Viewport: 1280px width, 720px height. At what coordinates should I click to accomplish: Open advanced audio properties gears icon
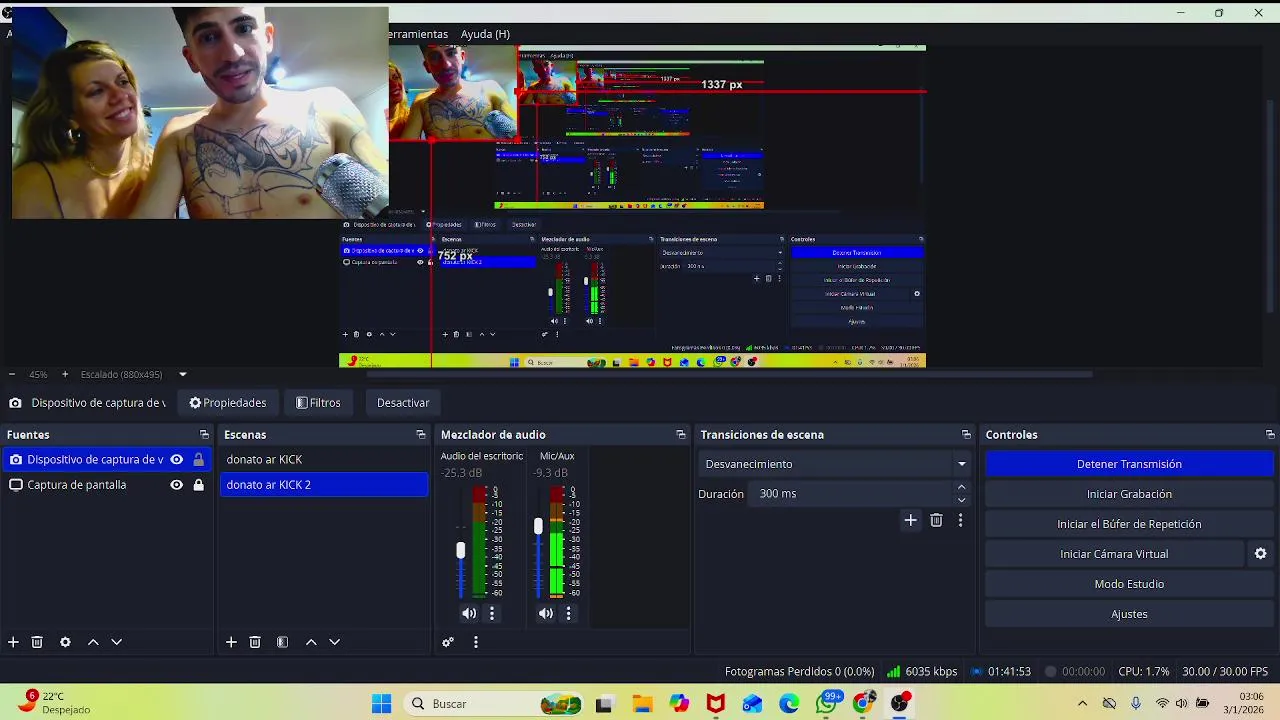[x=448, y=642]
